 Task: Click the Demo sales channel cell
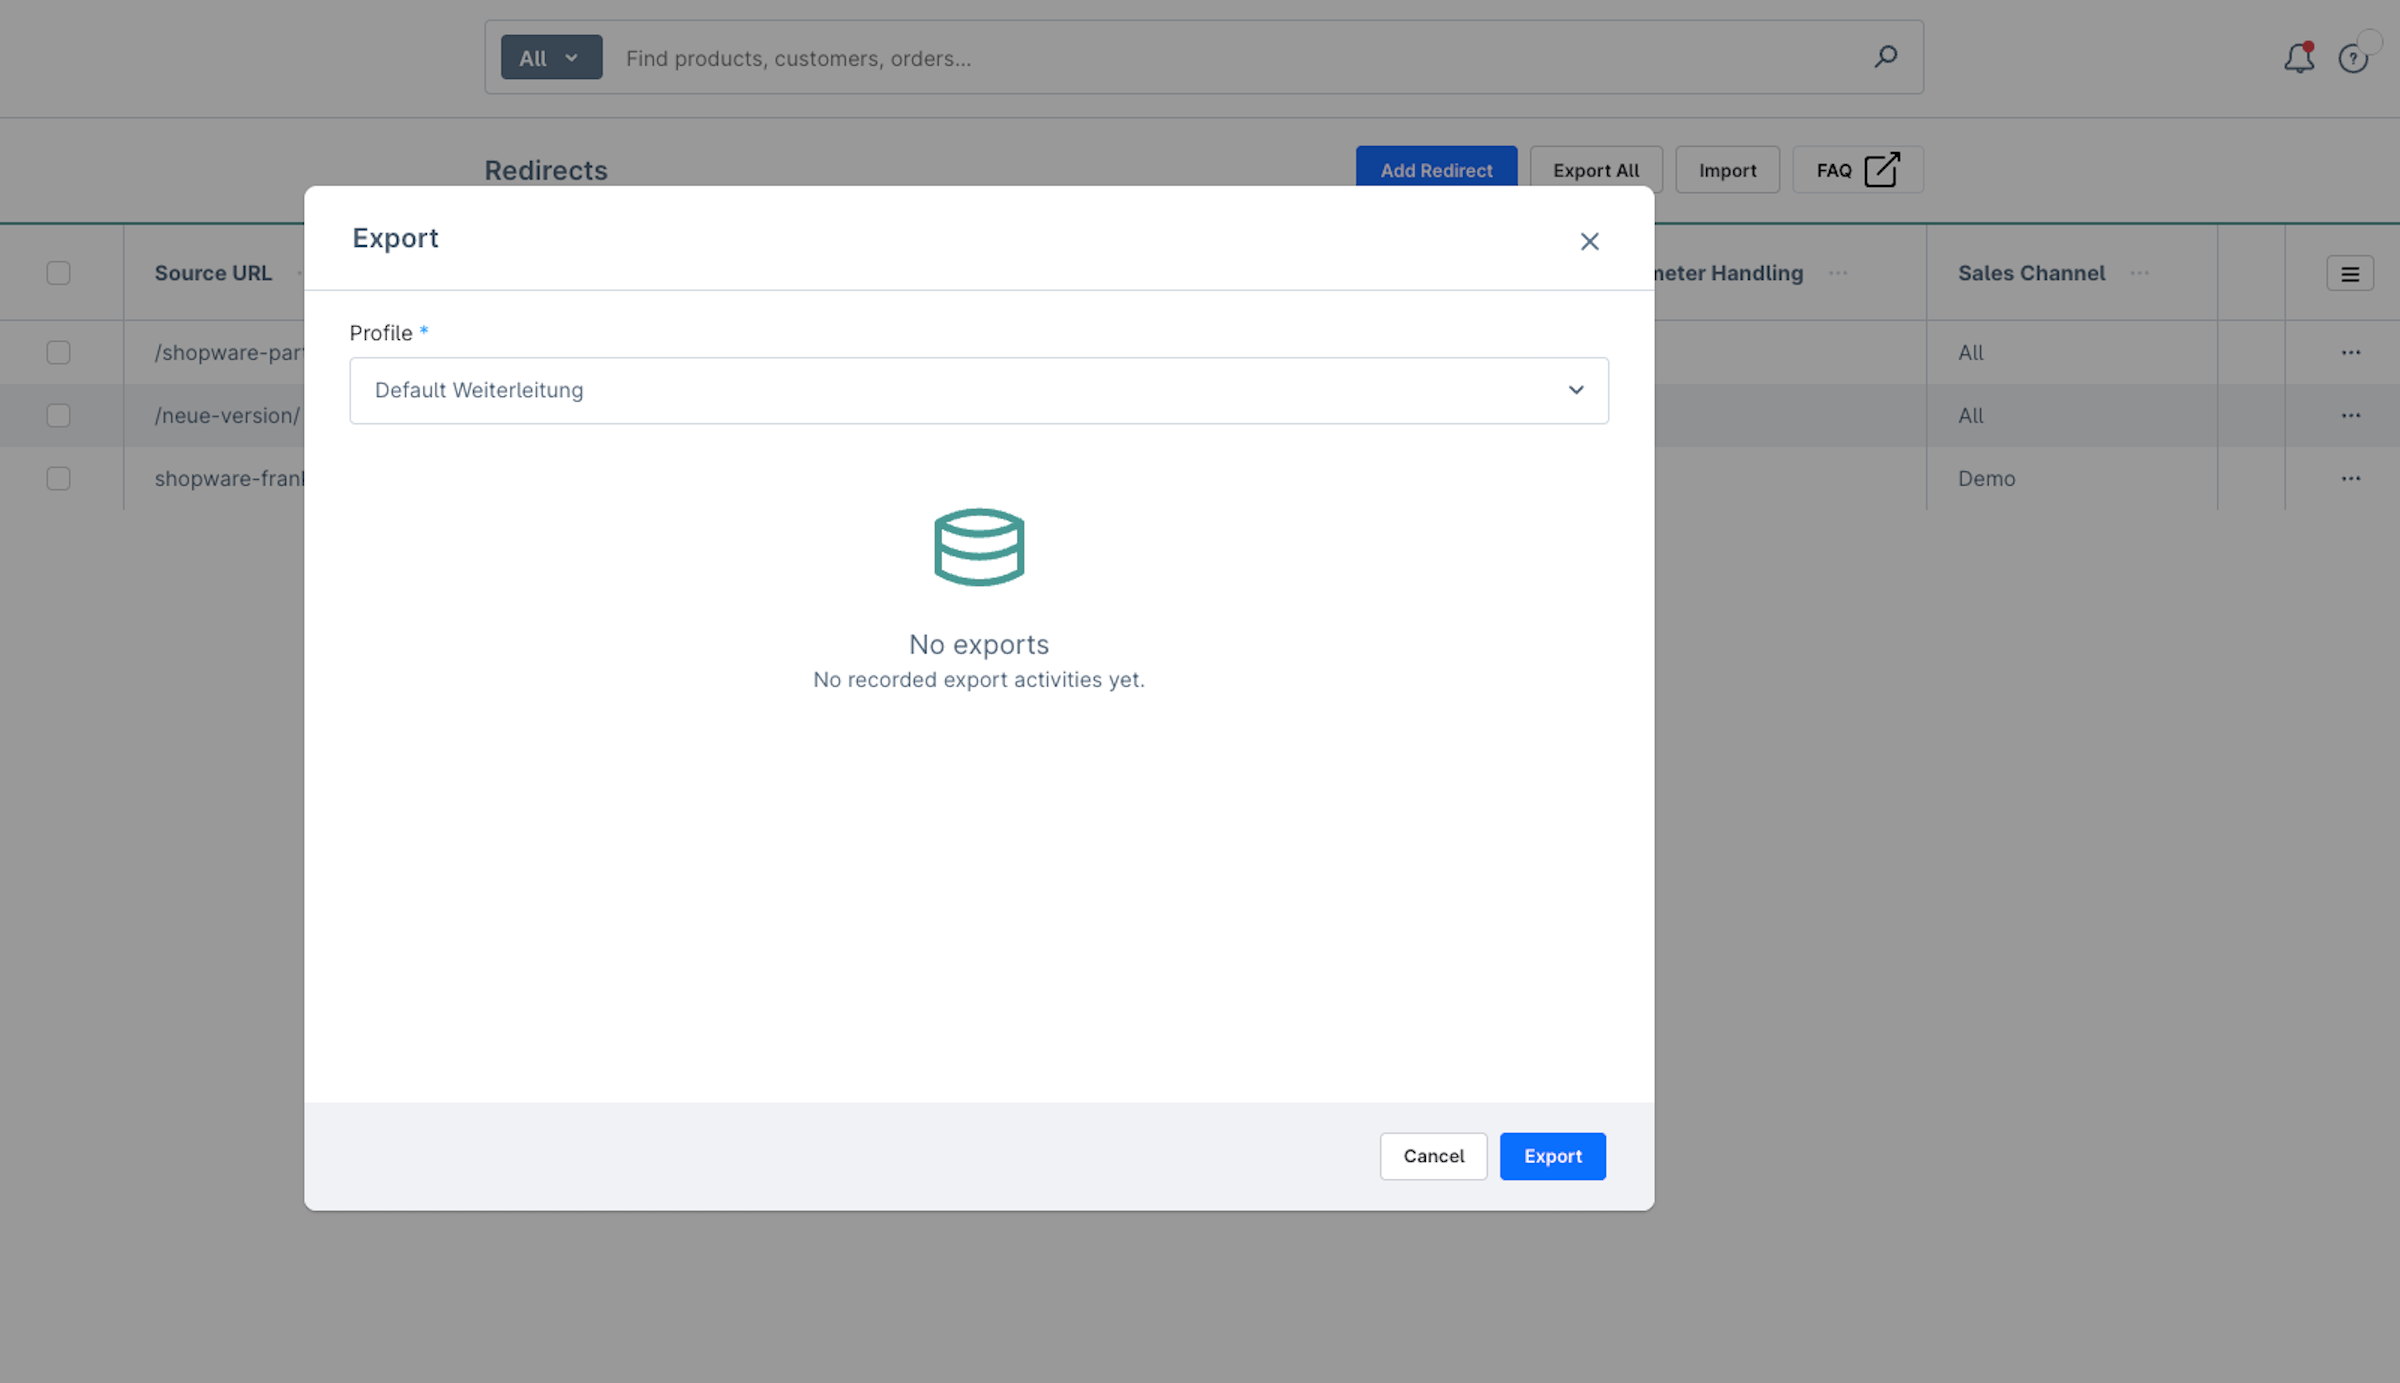tap(1986, 478)
